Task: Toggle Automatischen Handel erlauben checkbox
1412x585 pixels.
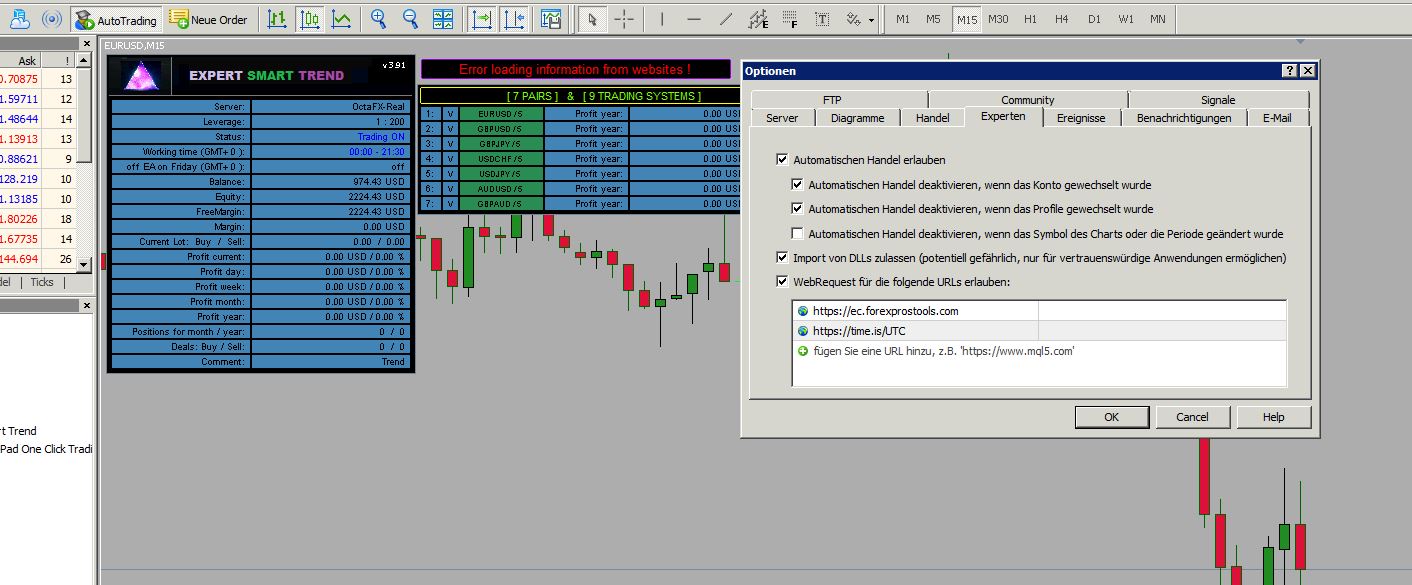Action: pos(782,160)
